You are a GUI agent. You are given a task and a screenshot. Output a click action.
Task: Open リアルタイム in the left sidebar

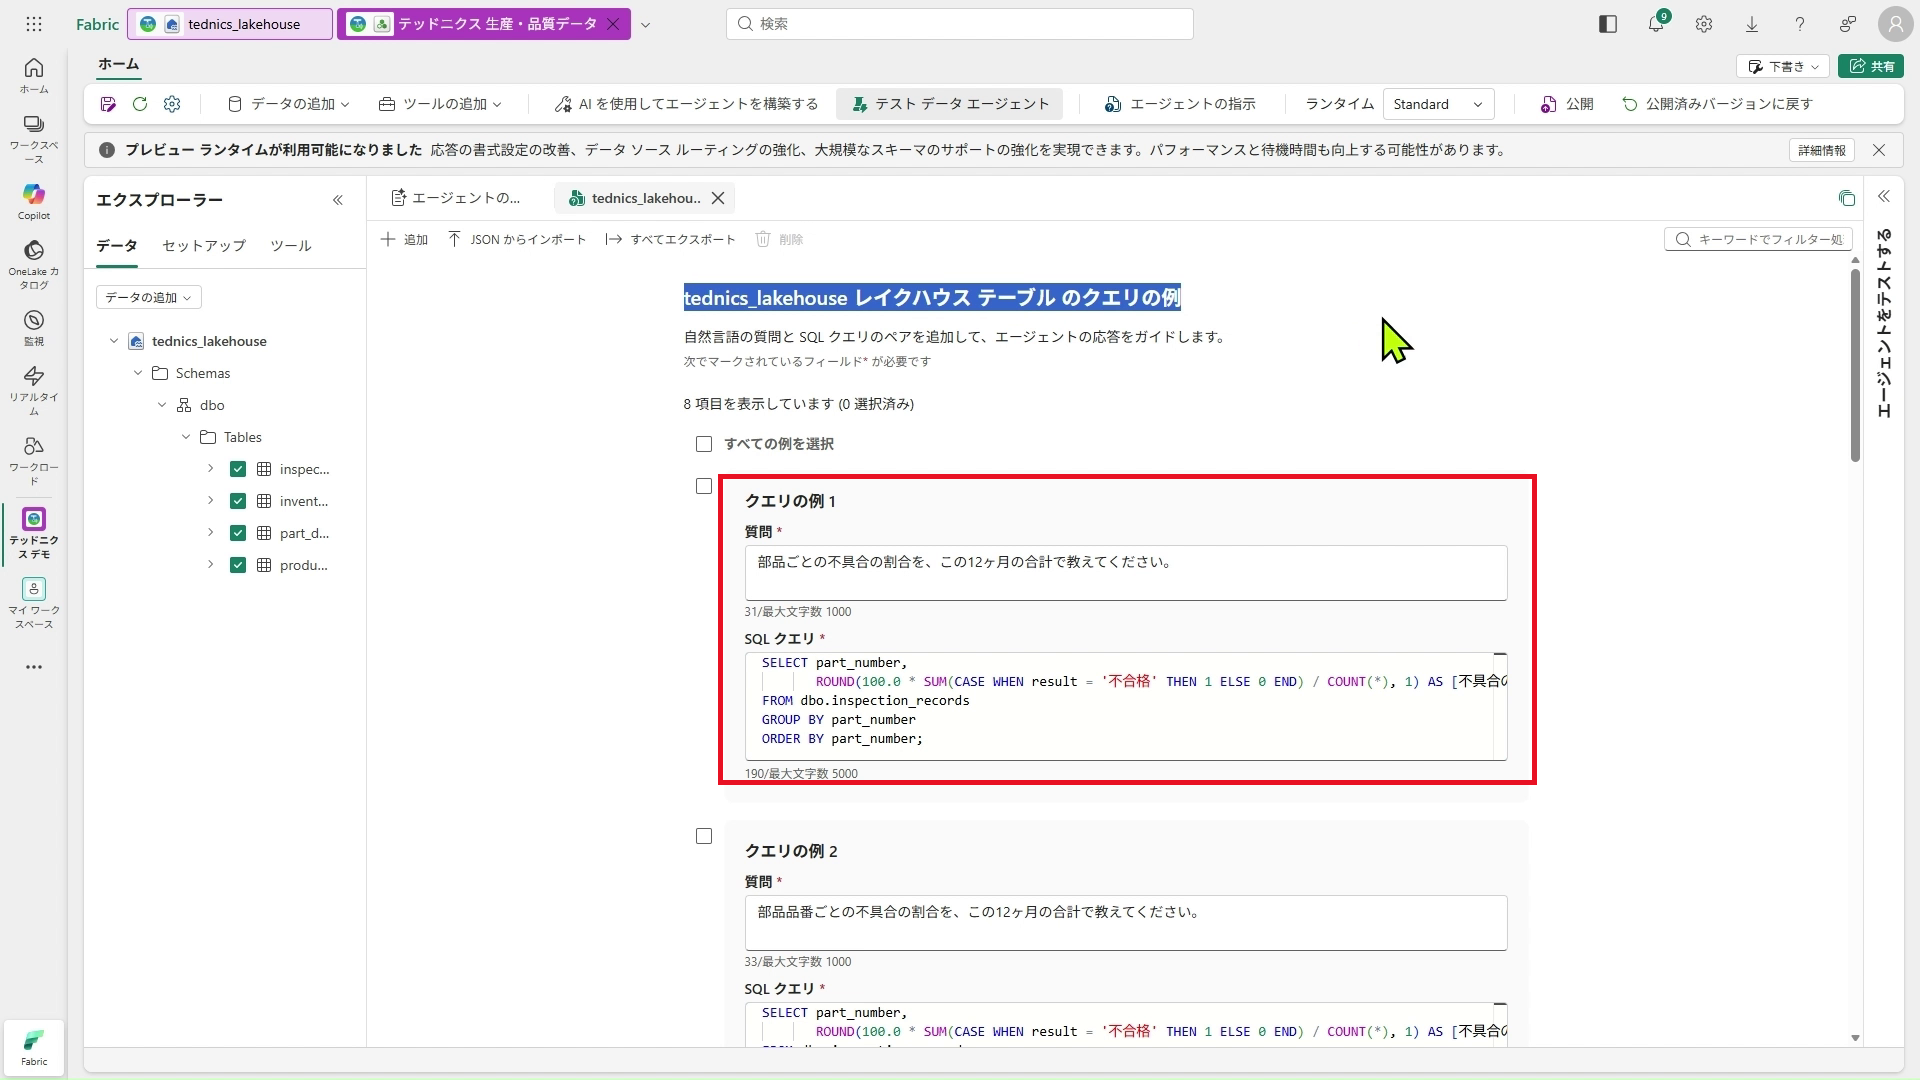[x=34, y=390]
